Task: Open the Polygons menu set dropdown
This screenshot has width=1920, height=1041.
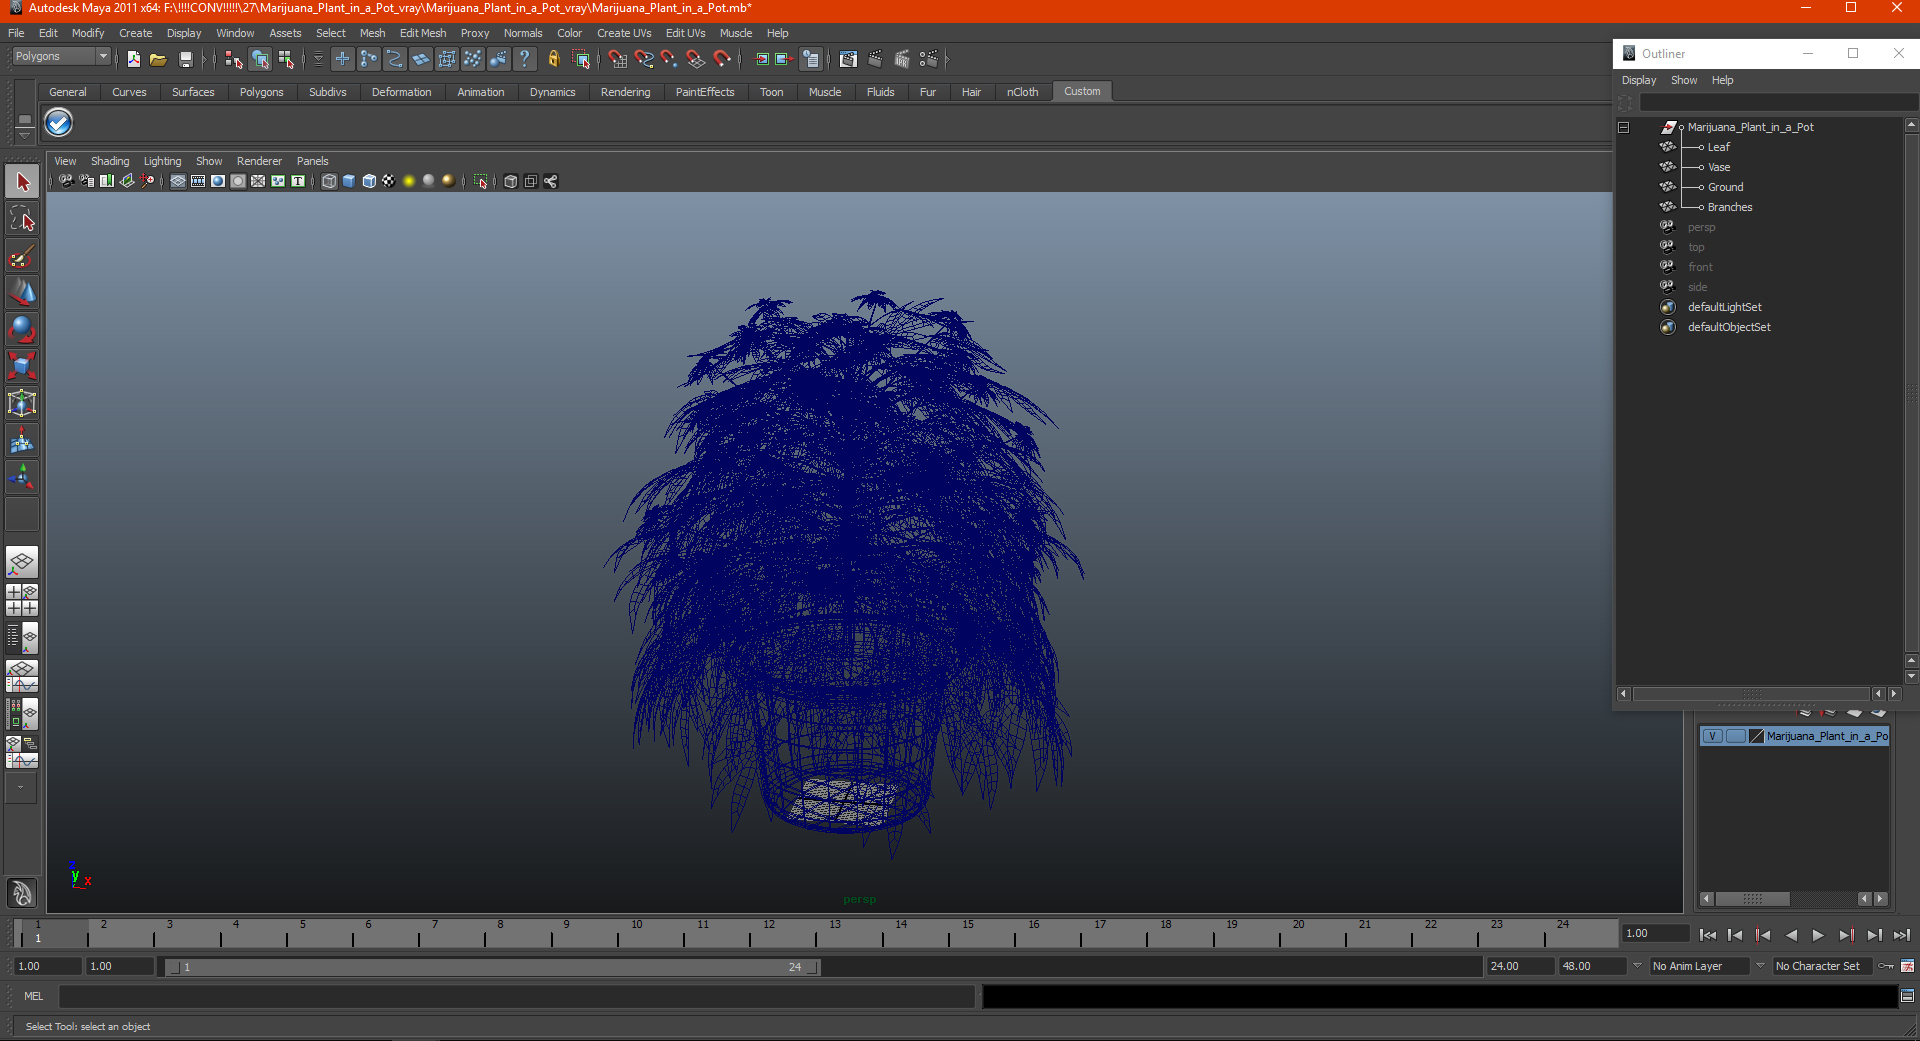Action: (60, 57)
